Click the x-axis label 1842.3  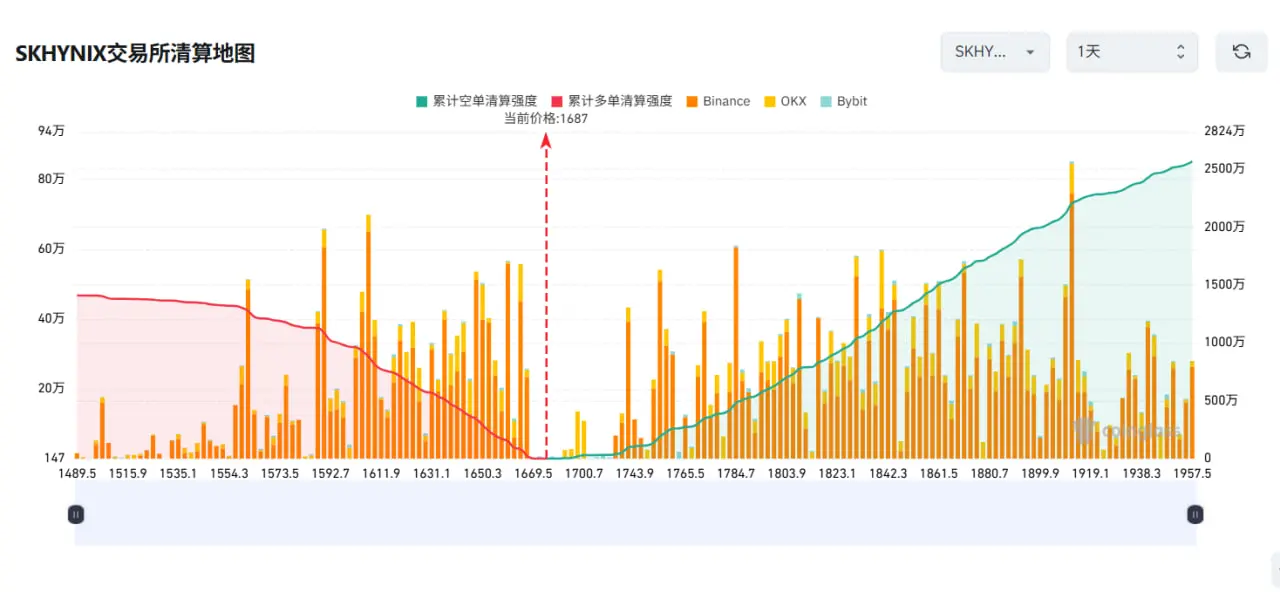click(889, 474)
